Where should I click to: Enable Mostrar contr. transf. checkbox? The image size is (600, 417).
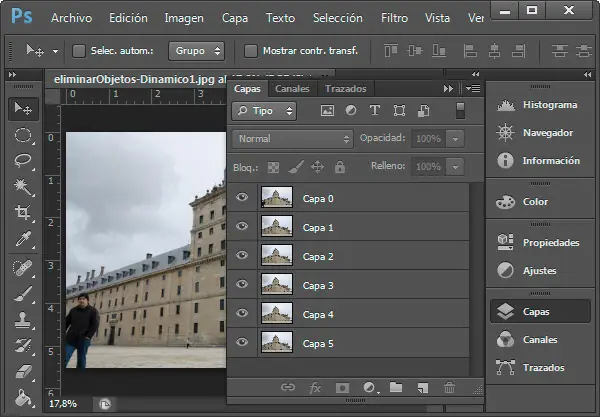250,50
